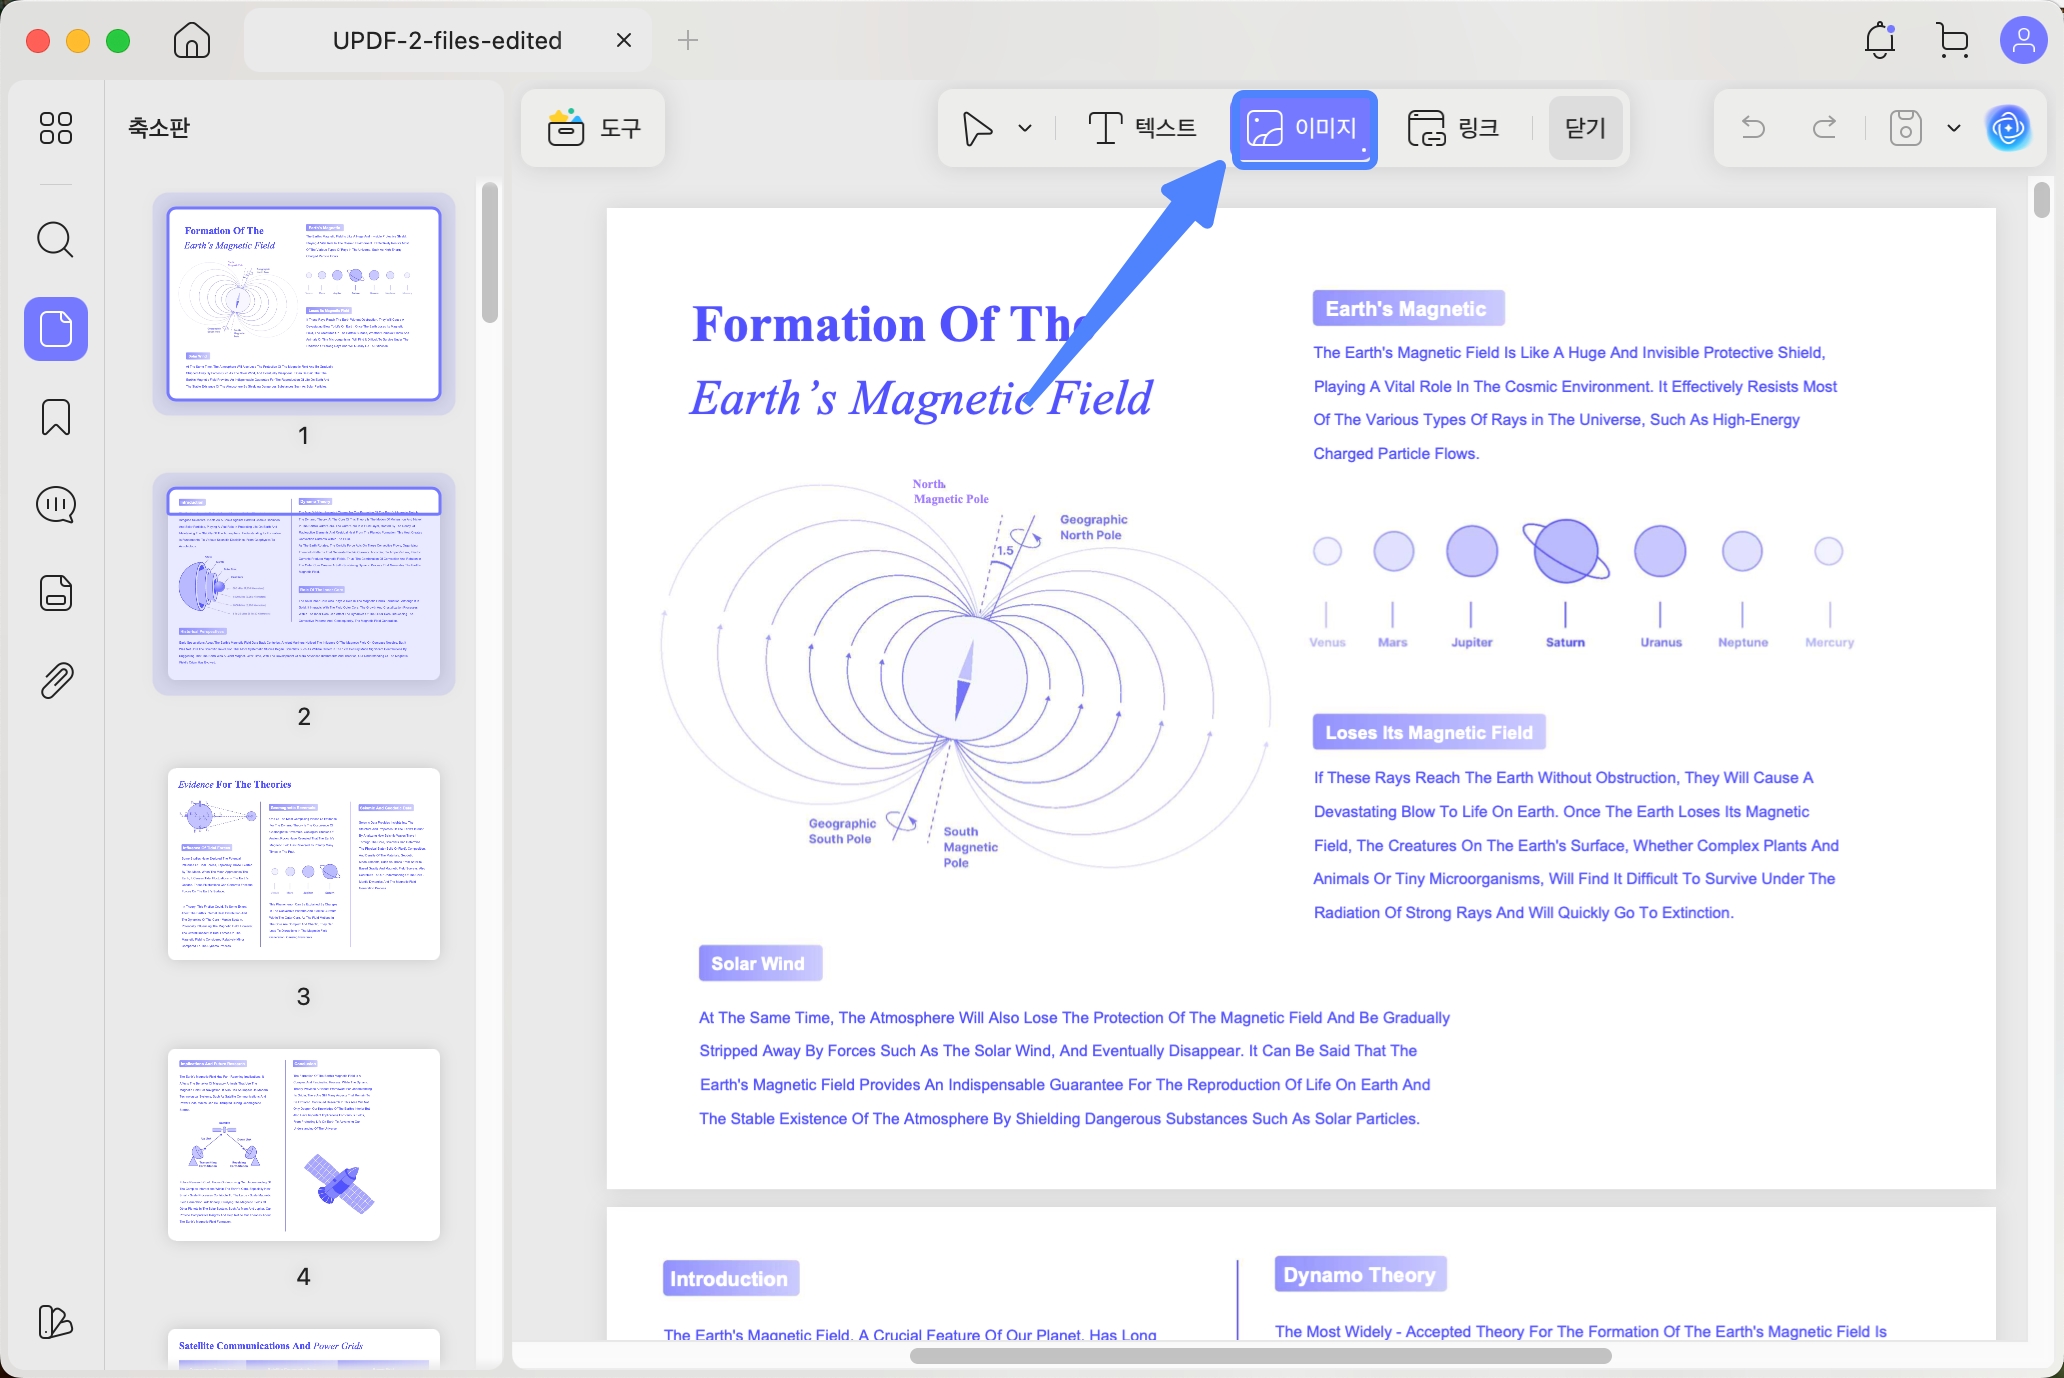Click the 축소판 panel heading
This screenshot has width=2064, height=1378.
(x=159, y=127)
